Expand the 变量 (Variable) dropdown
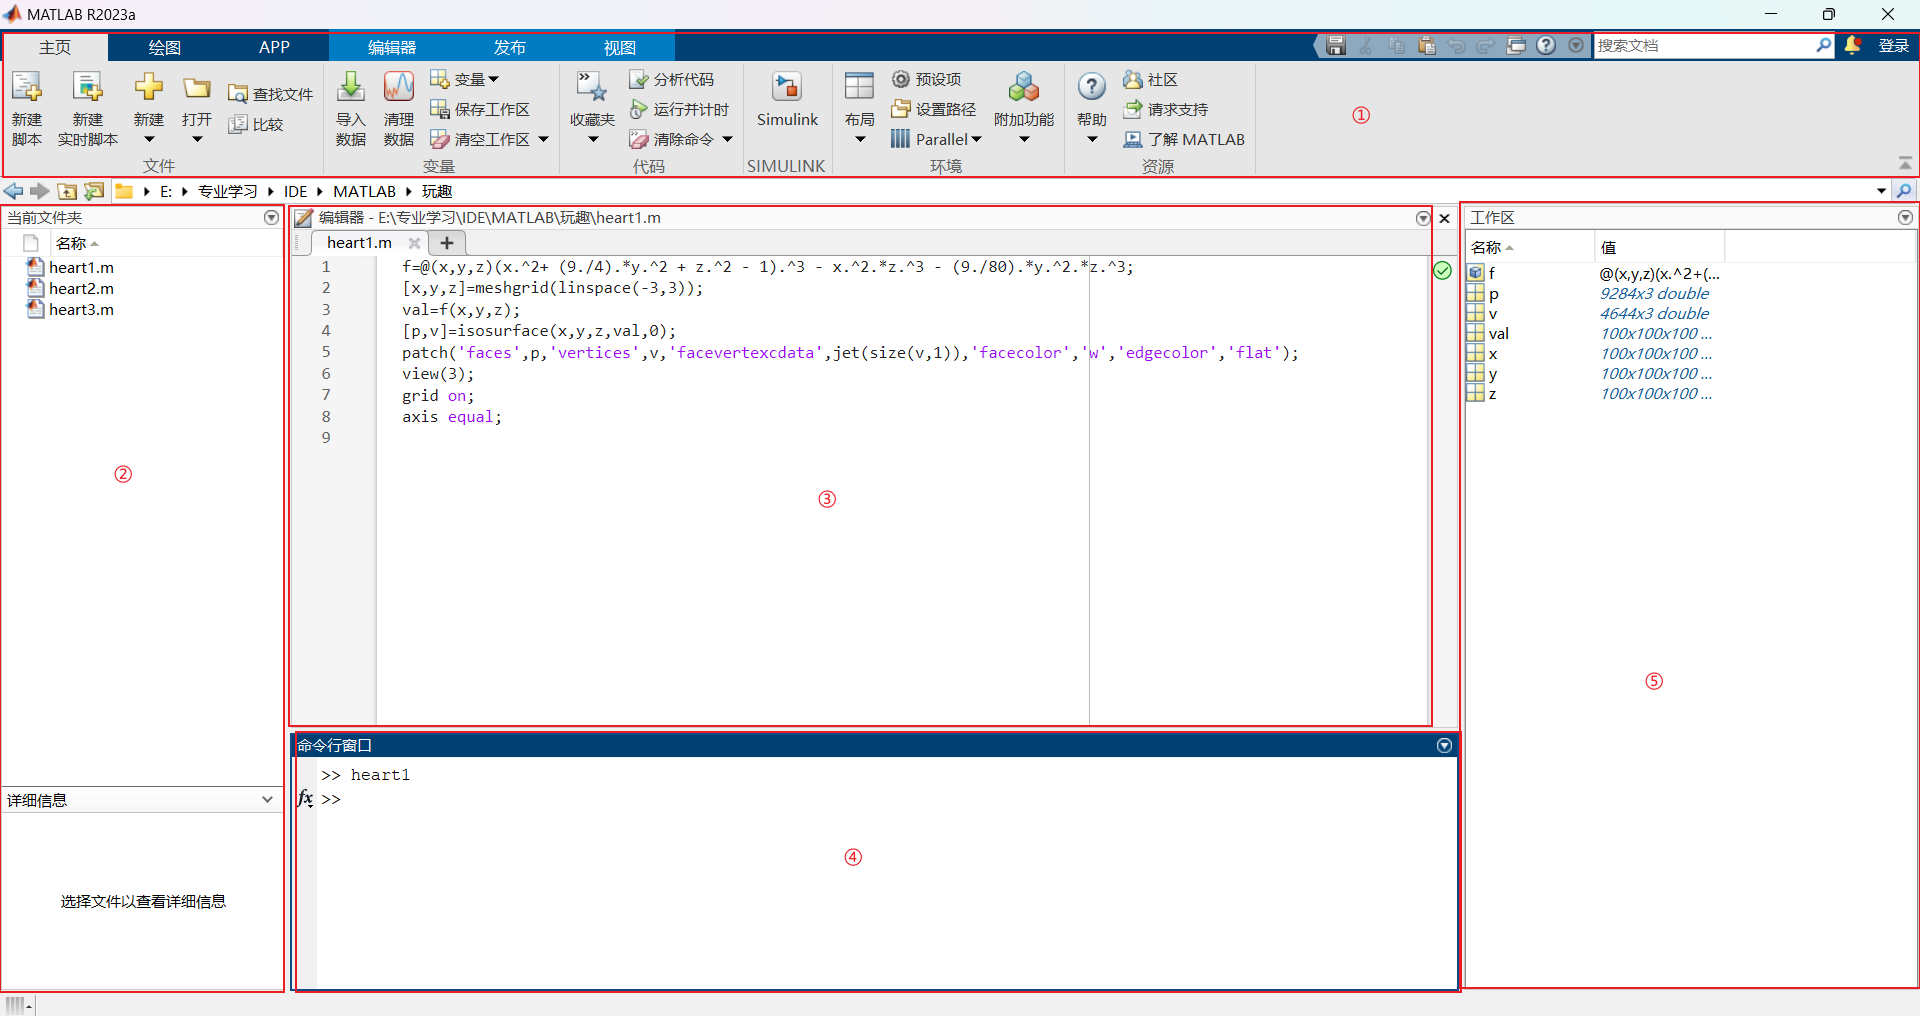1920x1016 pixels. [465, 79]
